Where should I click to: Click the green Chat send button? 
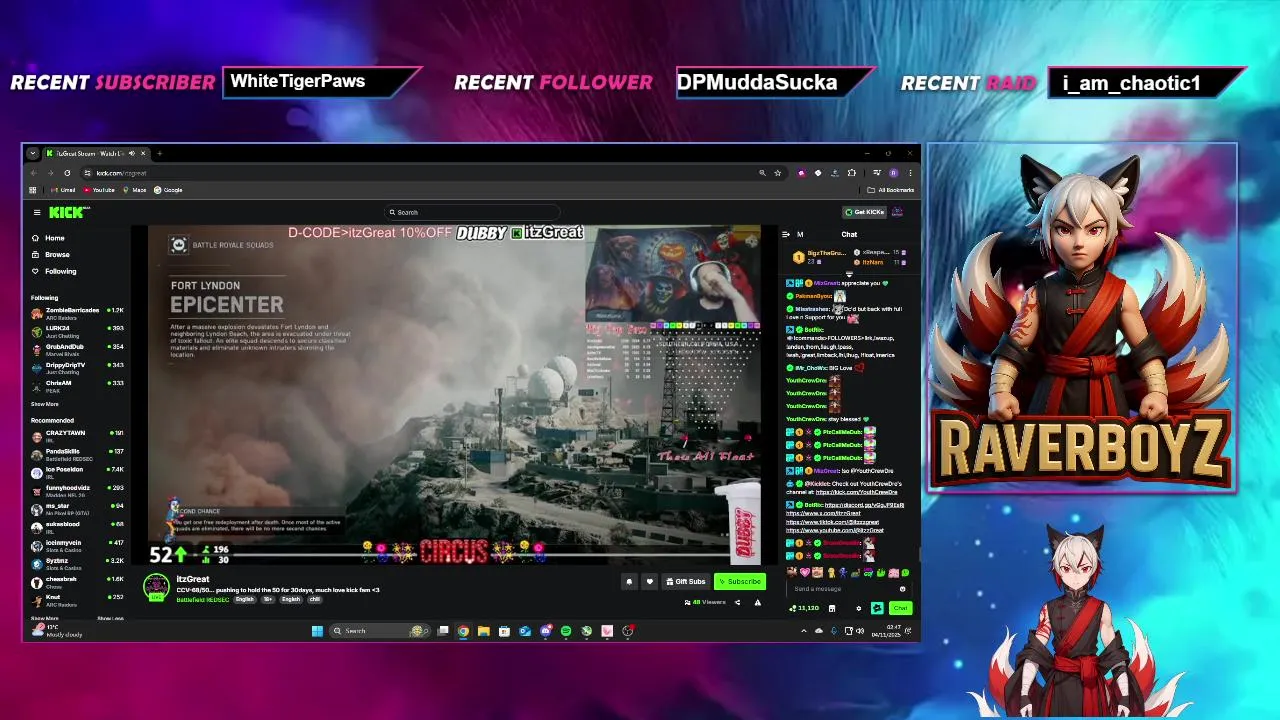point(900,608)
